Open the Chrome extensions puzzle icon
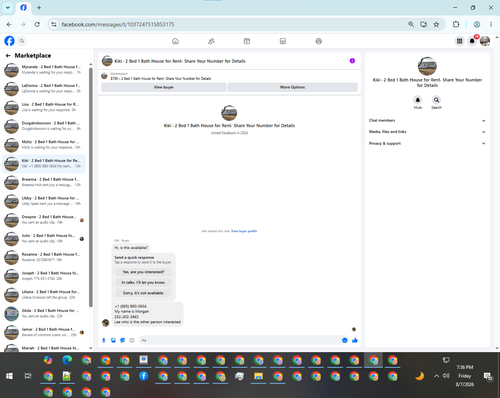The width and height of the screenshot is (500, 398). (456, 24)
